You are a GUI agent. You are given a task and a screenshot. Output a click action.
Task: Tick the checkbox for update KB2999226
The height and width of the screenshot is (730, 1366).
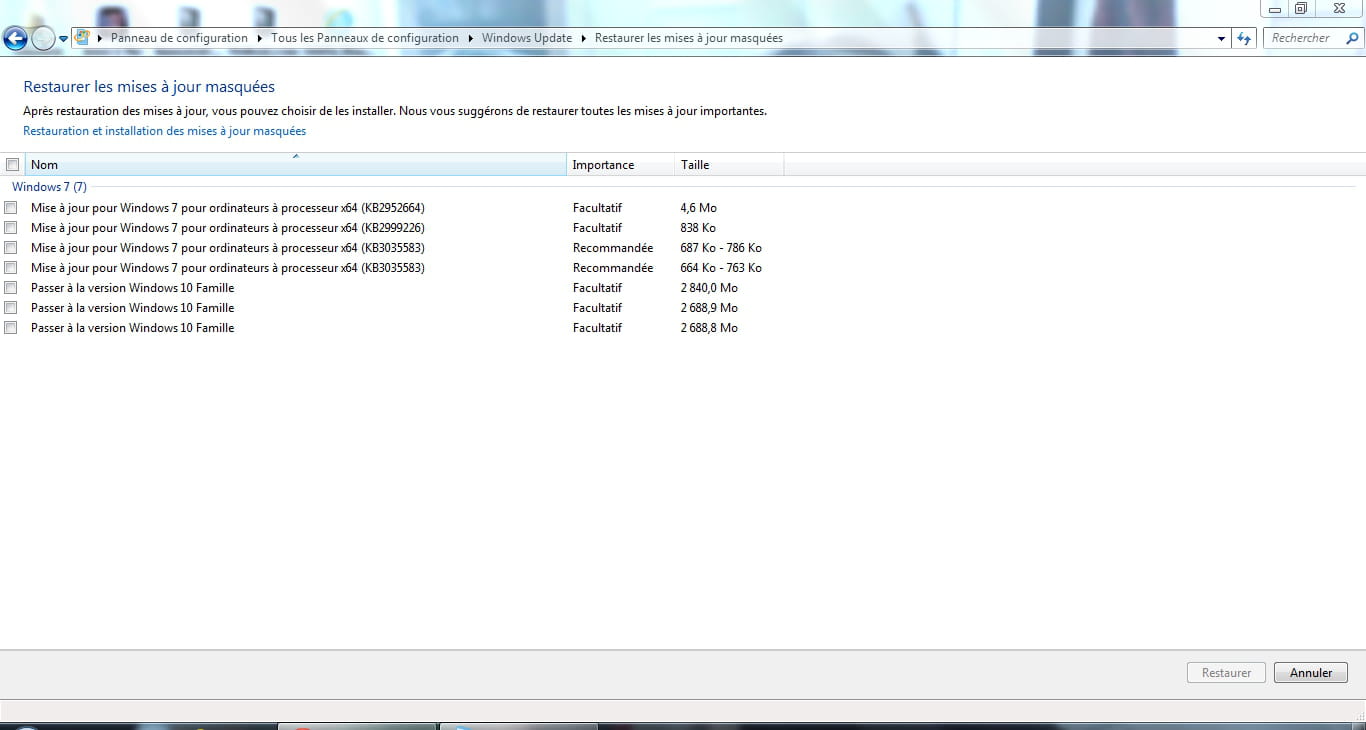pyautogui.click(x=11, y=228)
